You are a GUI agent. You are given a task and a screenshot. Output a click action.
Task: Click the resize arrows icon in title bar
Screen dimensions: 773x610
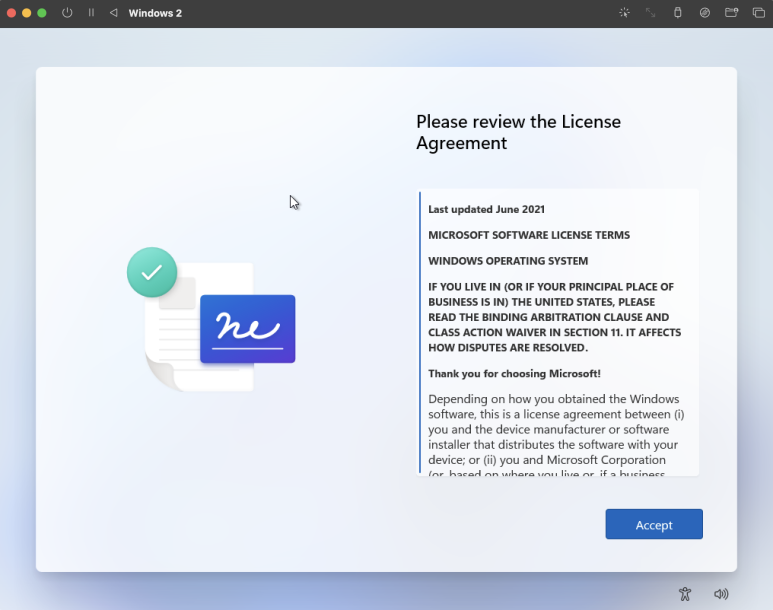click(651, 13)
